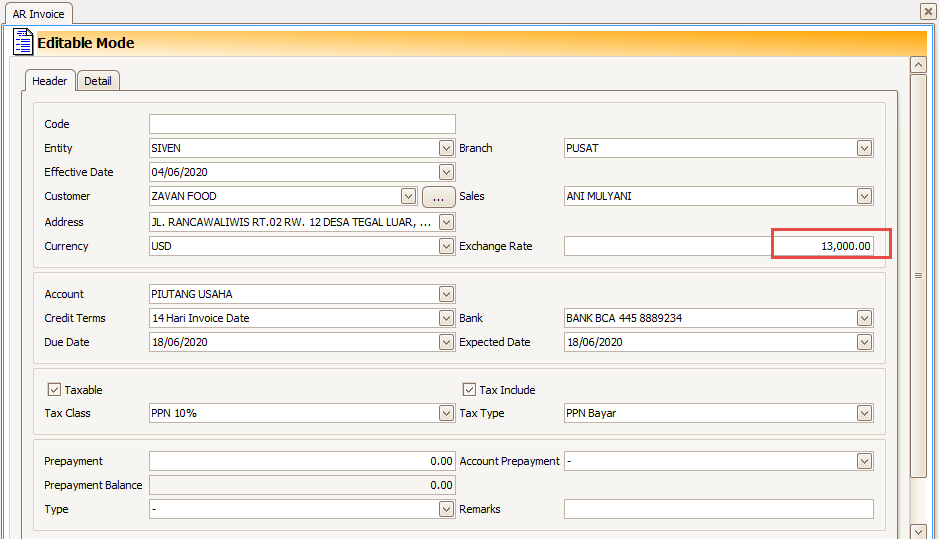This screenshot has height=539, width=939.
Task: Uncheck the Taxable checkbox
Action: pos(54,390)
